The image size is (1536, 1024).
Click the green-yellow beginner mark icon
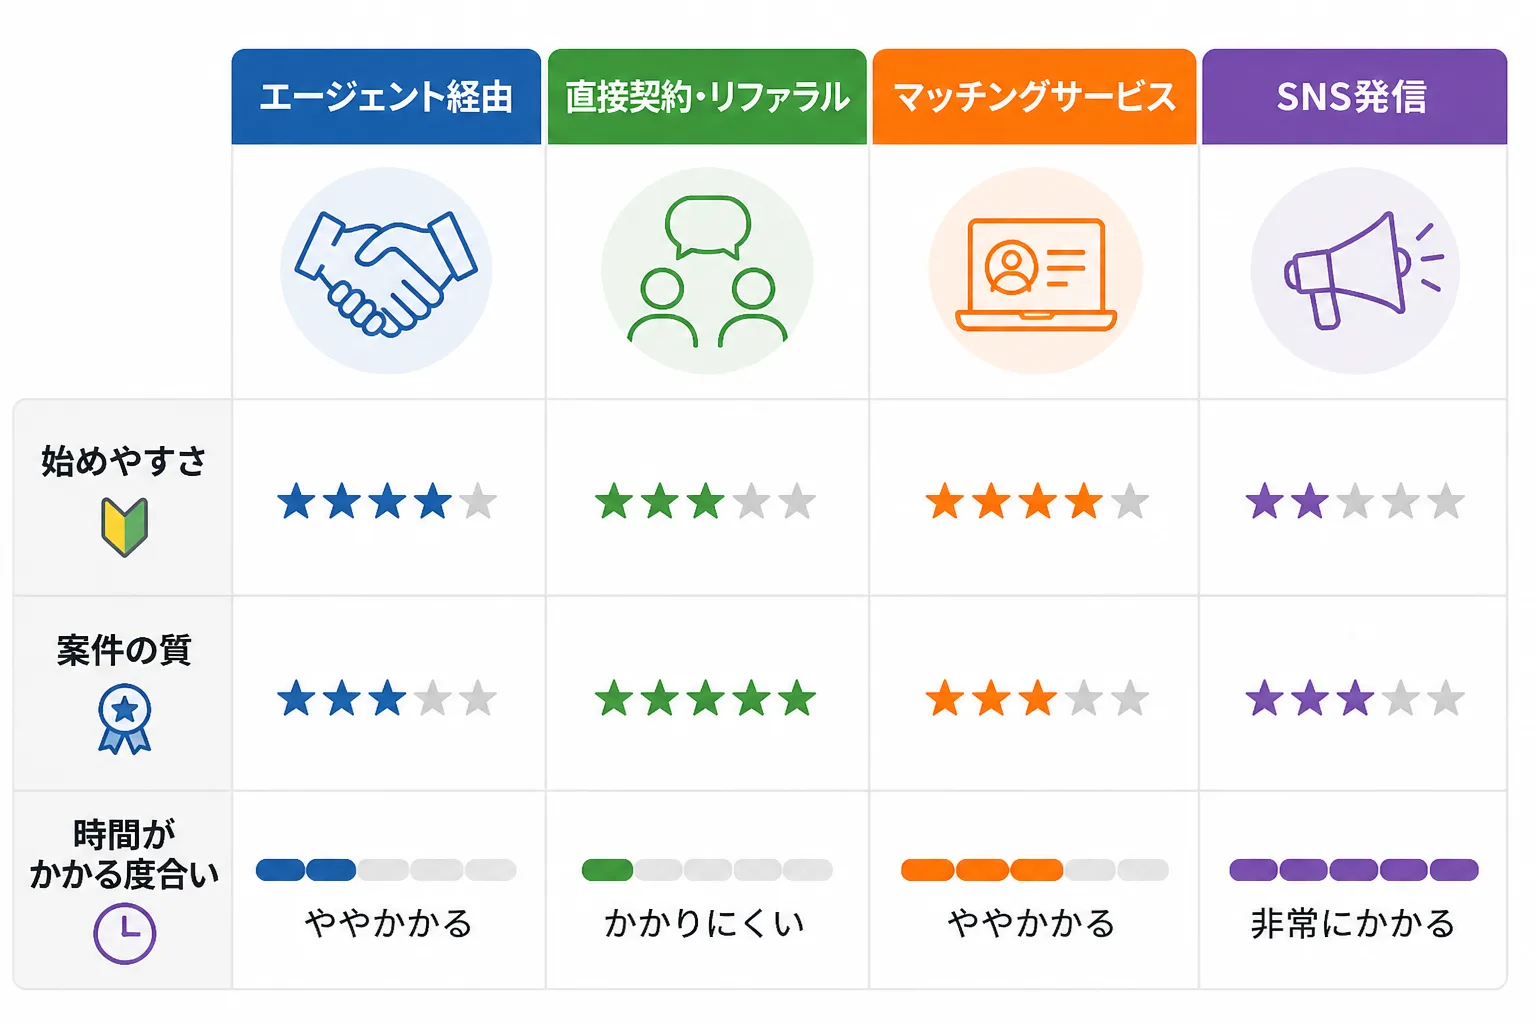pos(124,527)
